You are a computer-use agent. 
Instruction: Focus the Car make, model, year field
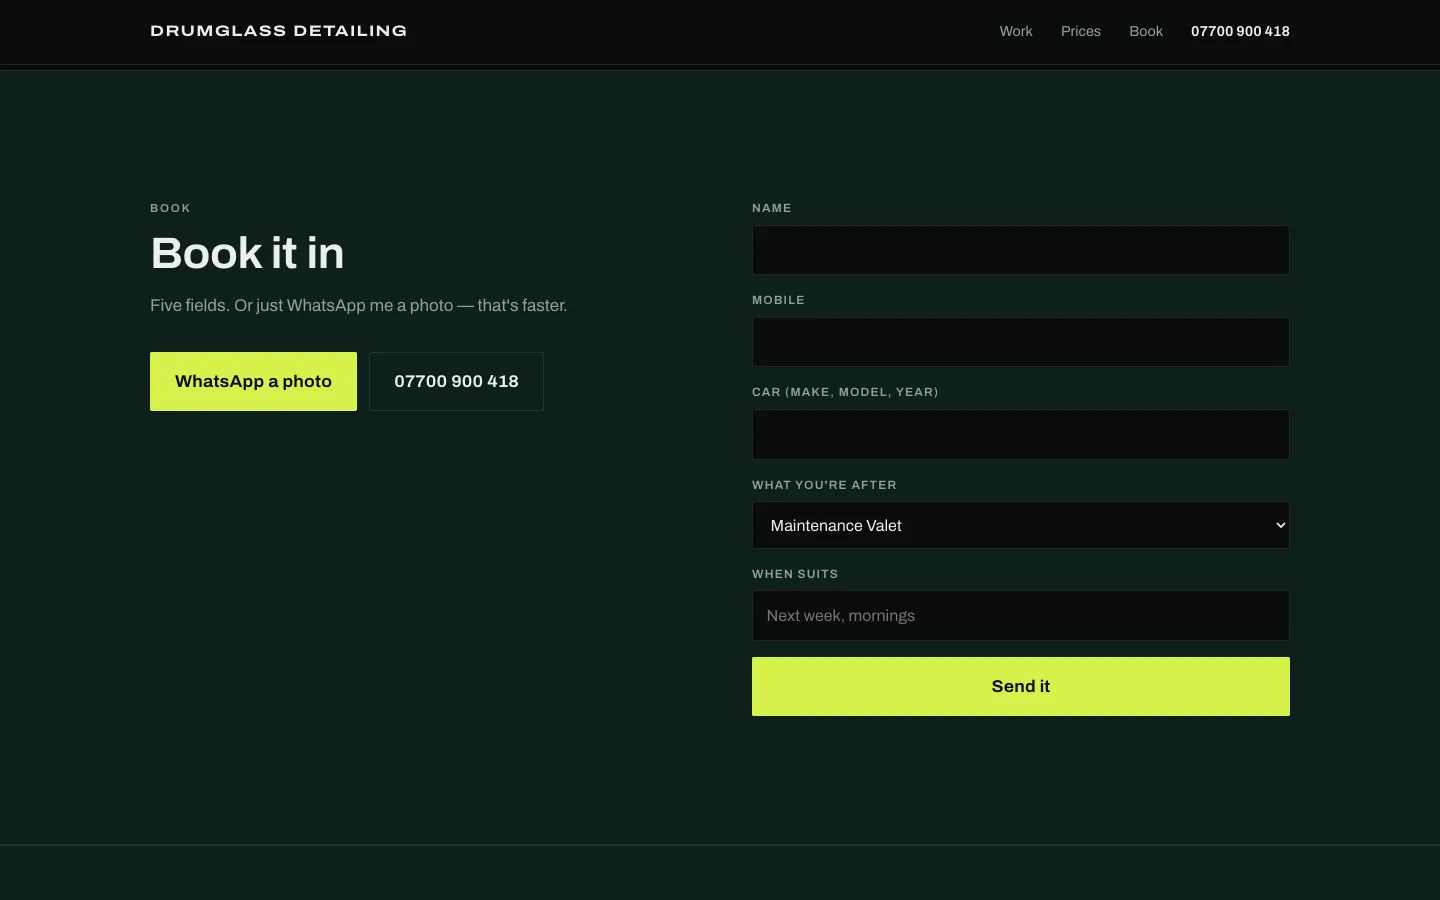pyautogui.click(x=1021, y=434)
